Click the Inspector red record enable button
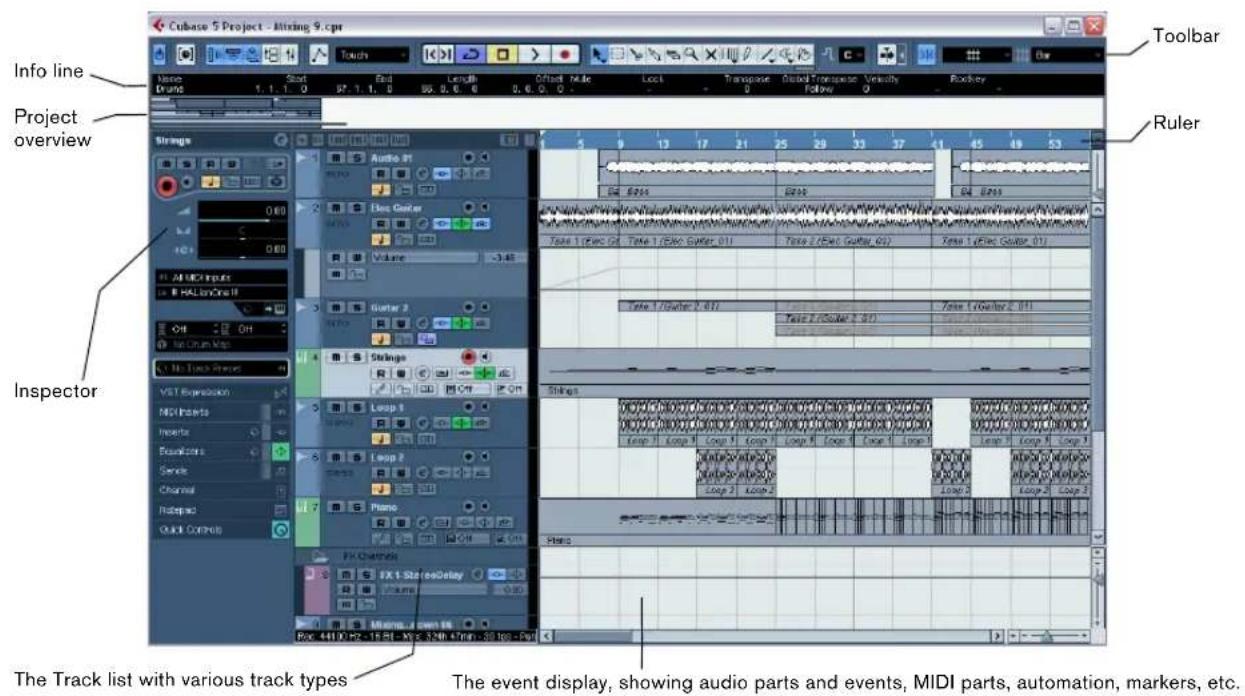Screen dimensions: 1245x696 166,184
